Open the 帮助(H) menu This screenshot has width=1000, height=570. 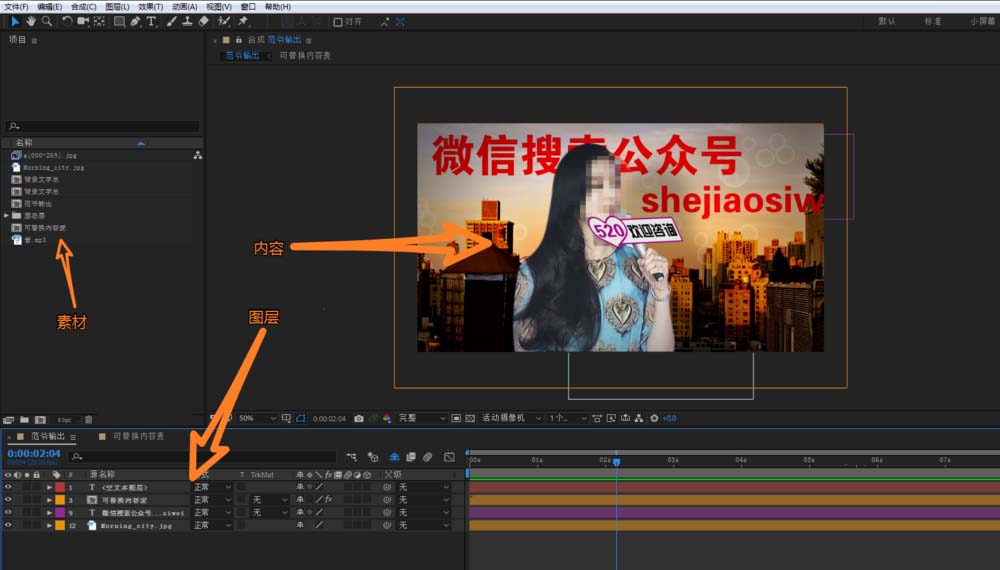[277, 6]
